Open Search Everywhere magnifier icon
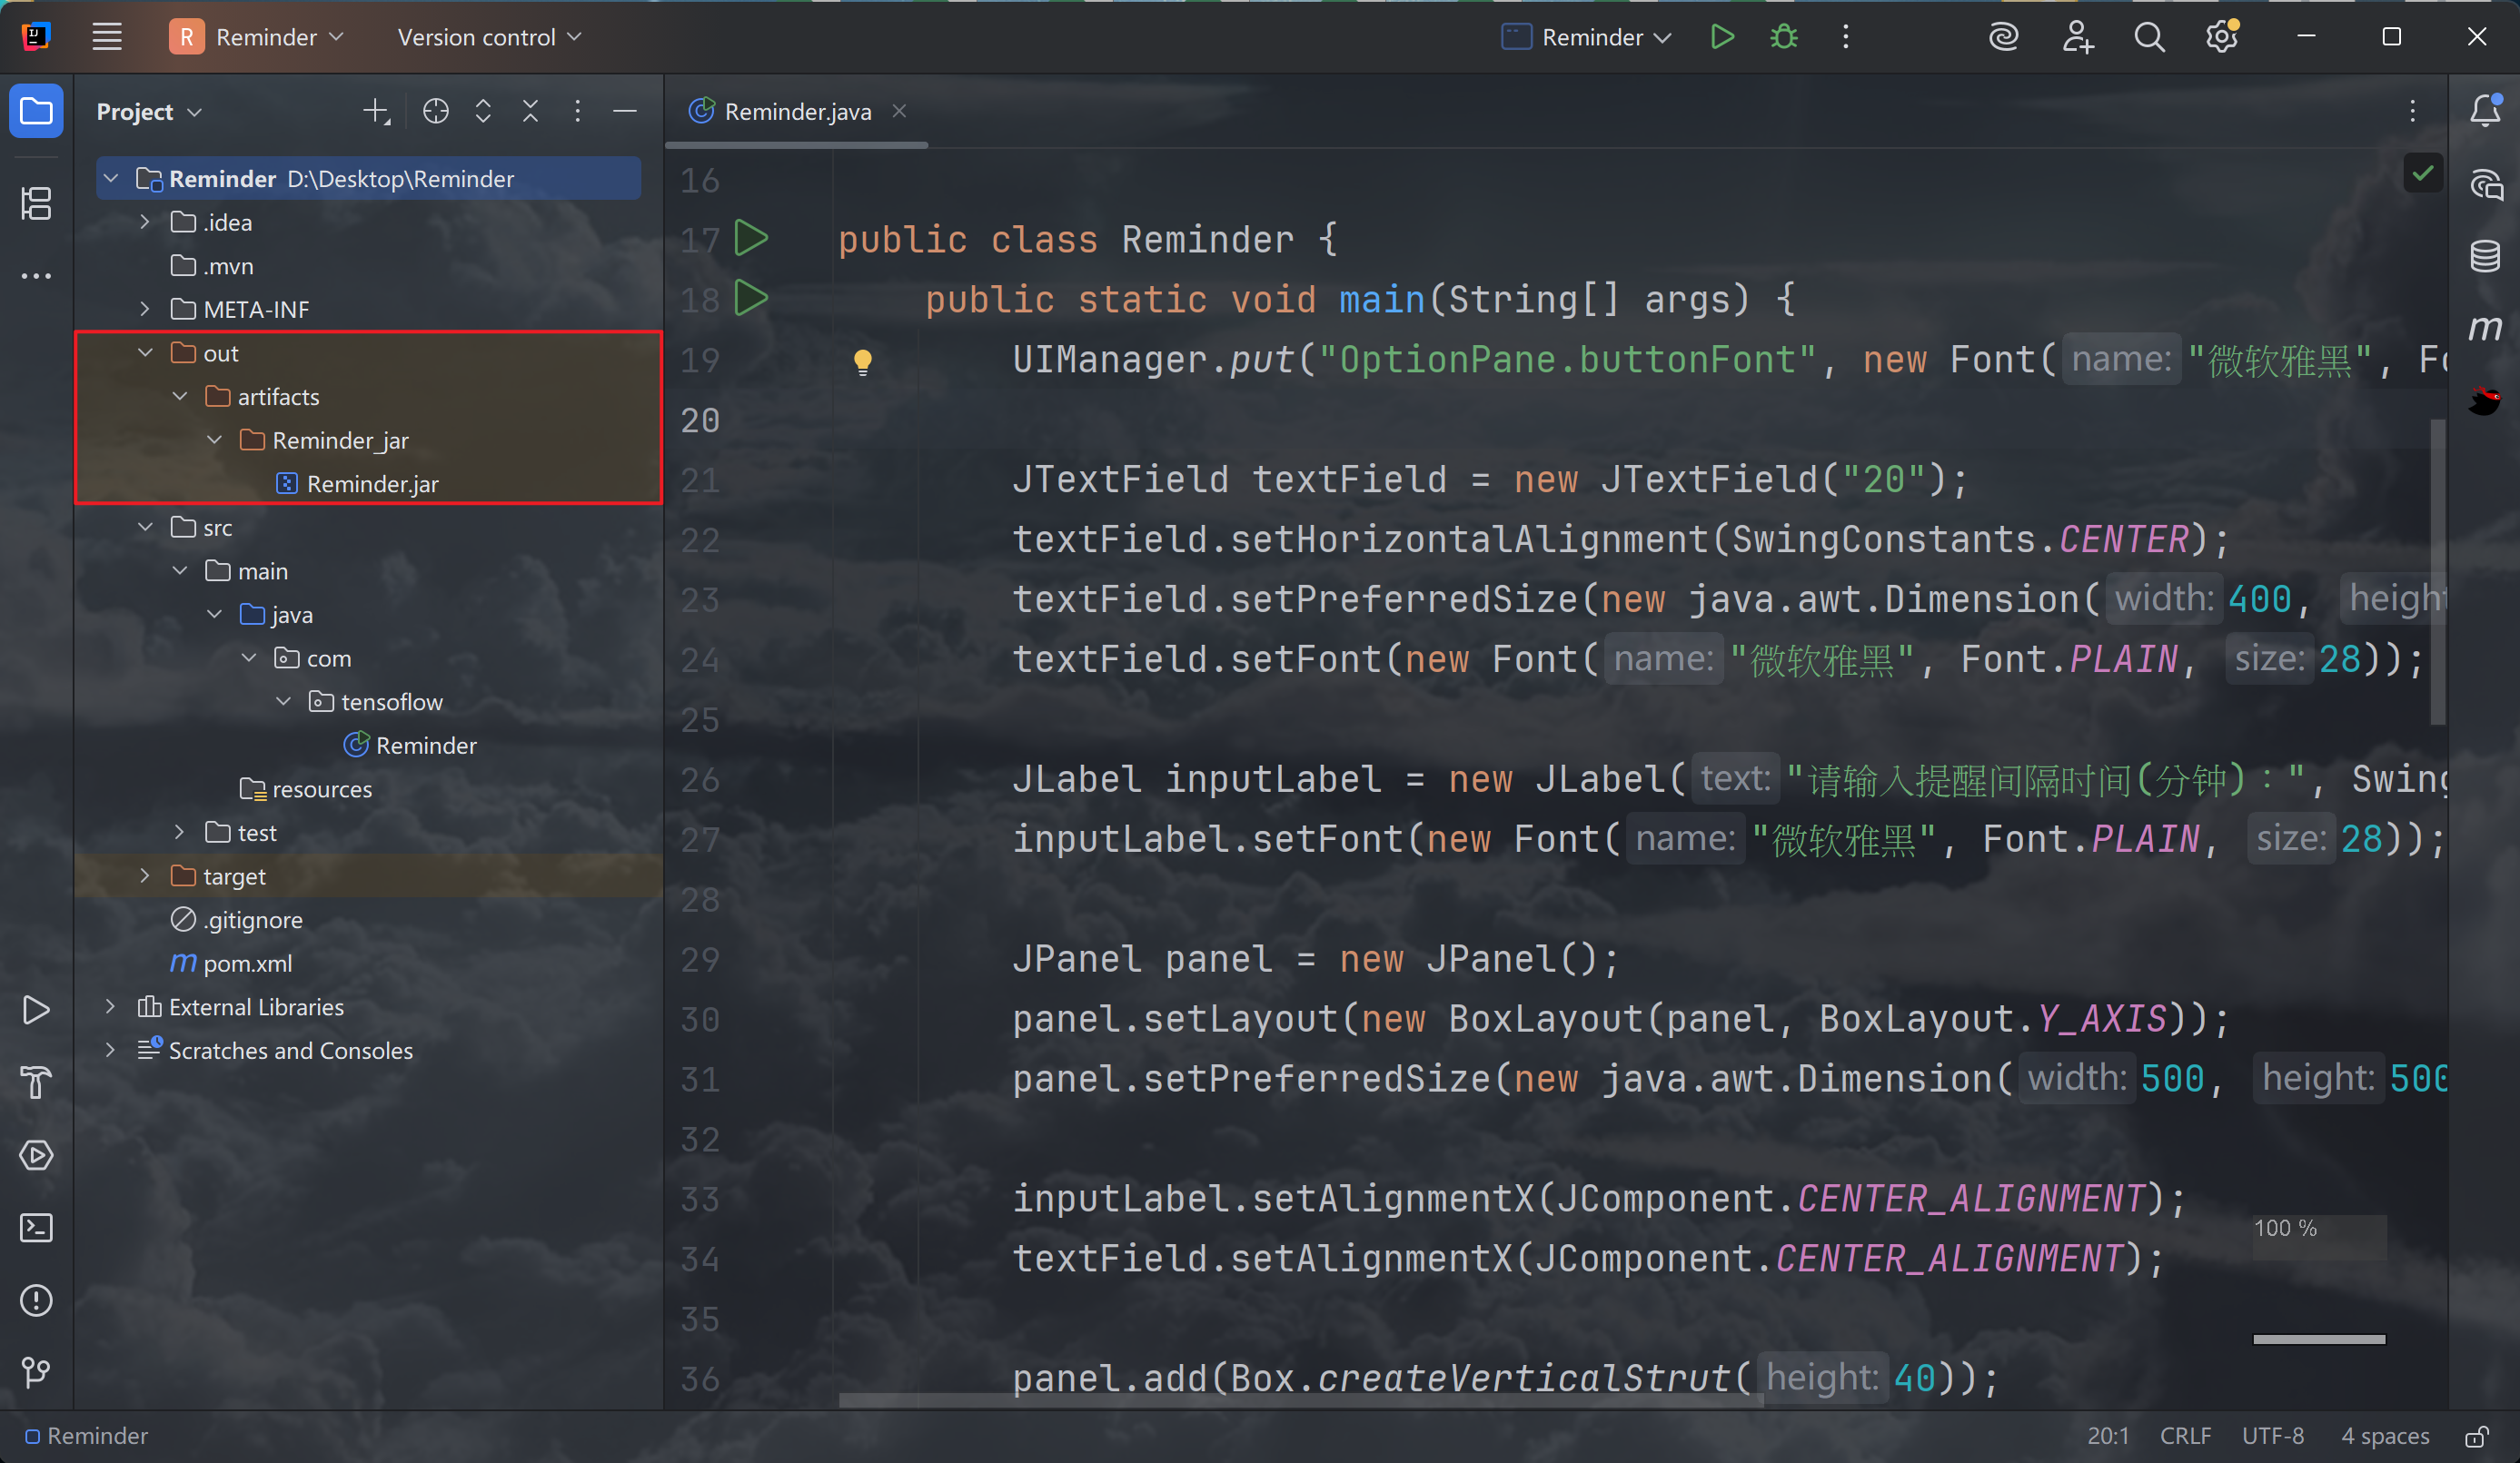The width and height of the screenshot is (2520, 1463). (2149, 37)
